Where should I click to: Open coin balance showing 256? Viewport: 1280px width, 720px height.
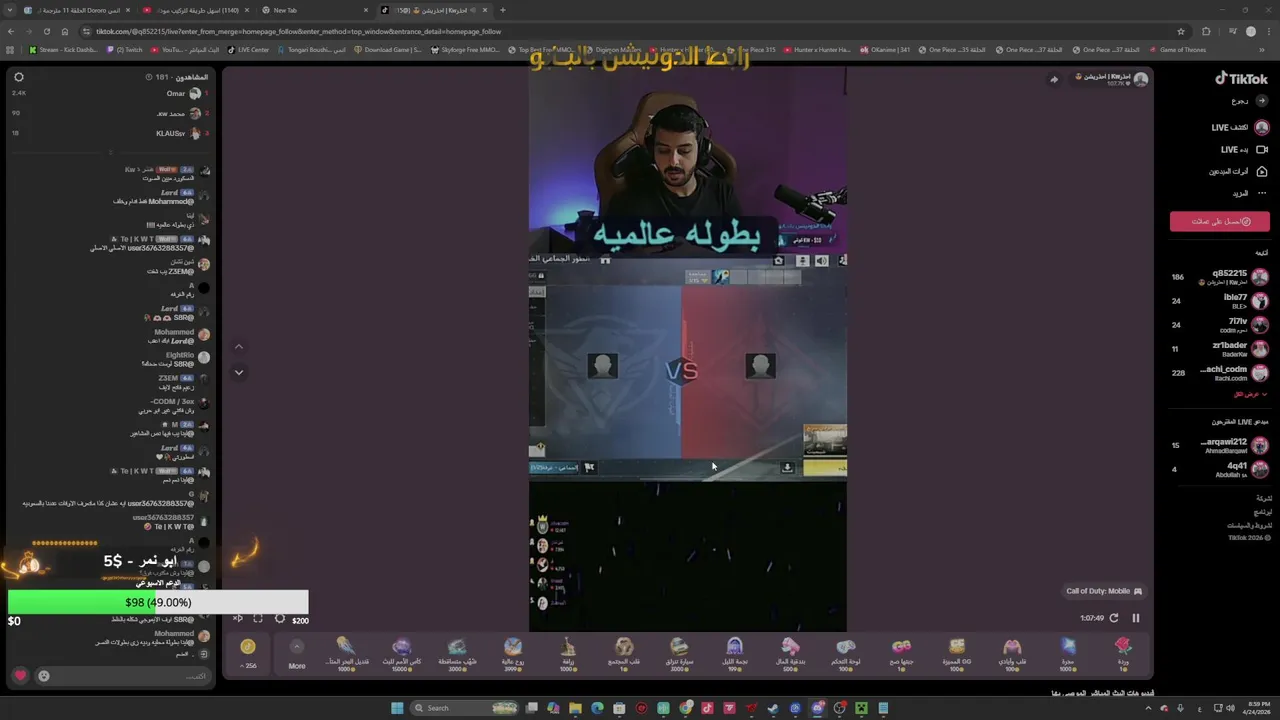tap(248, 653)
